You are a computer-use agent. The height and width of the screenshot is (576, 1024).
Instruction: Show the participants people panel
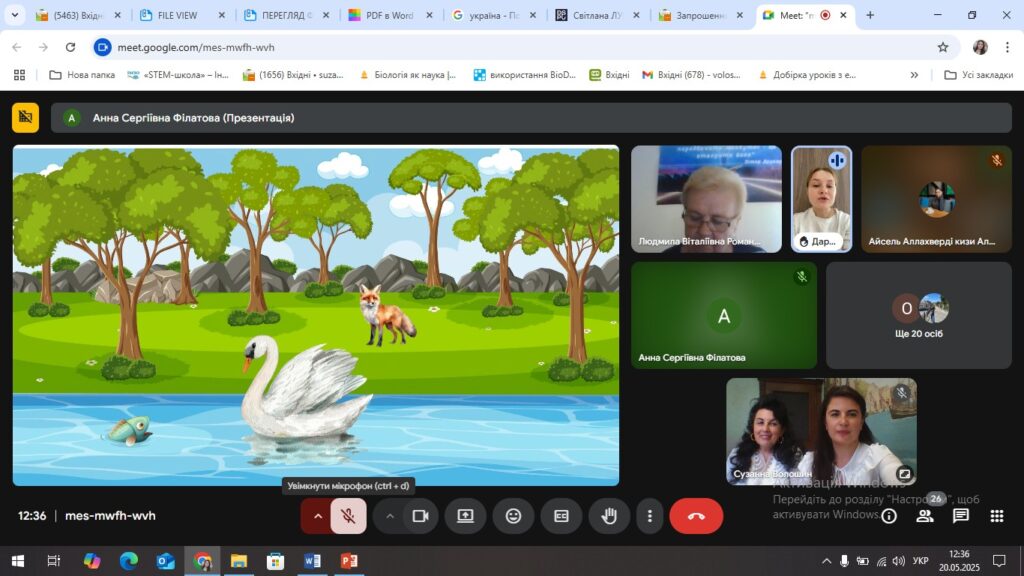tap(925, 516)
